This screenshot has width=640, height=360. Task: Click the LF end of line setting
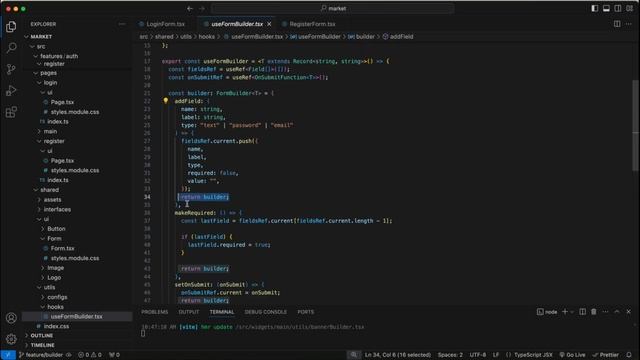(x=496, y=355)
